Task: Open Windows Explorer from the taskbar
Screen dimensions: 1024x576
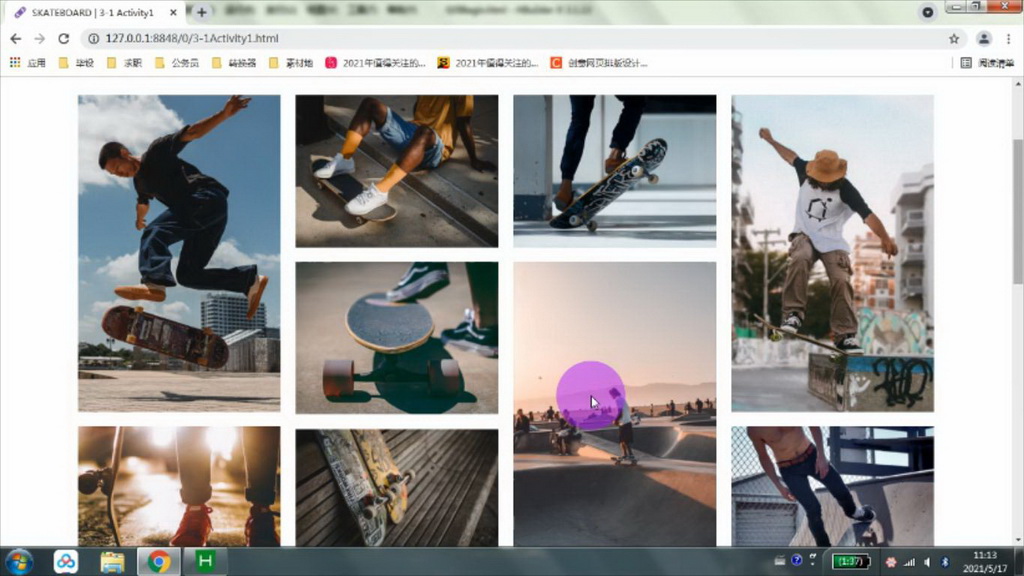Action: pyautogui.click(x=112, y=562)
